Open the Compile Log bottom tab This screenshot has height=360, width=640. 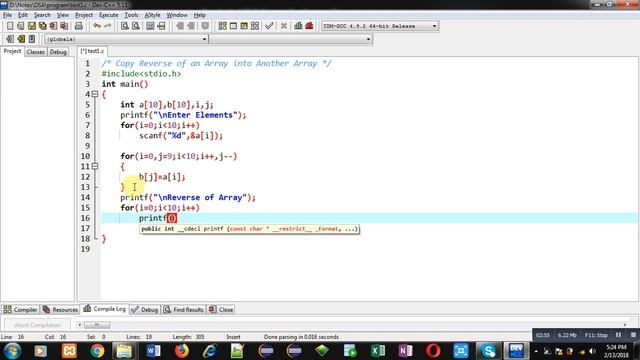(104, 309)
